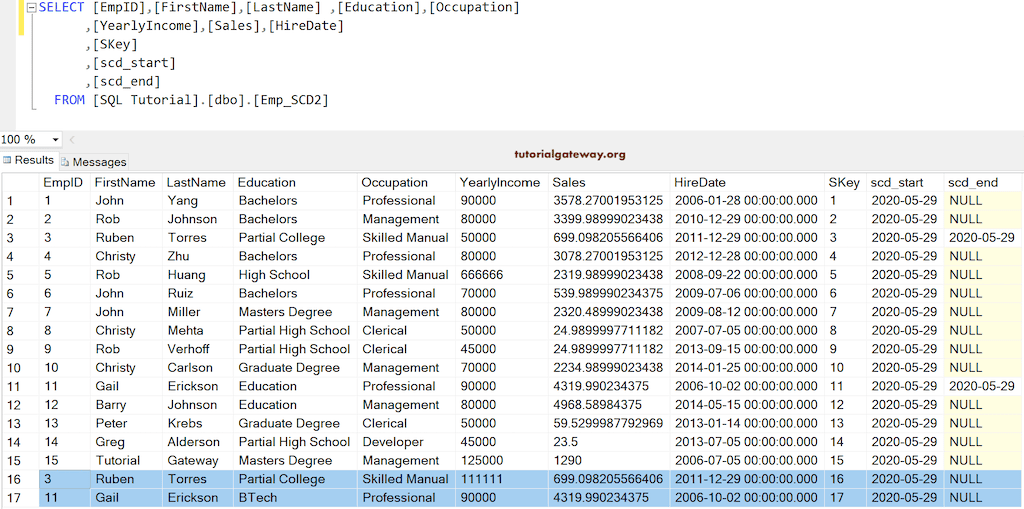Switch to the Results tab
This screenshot has height=509, width=1024.
click(x=29, y=160)
